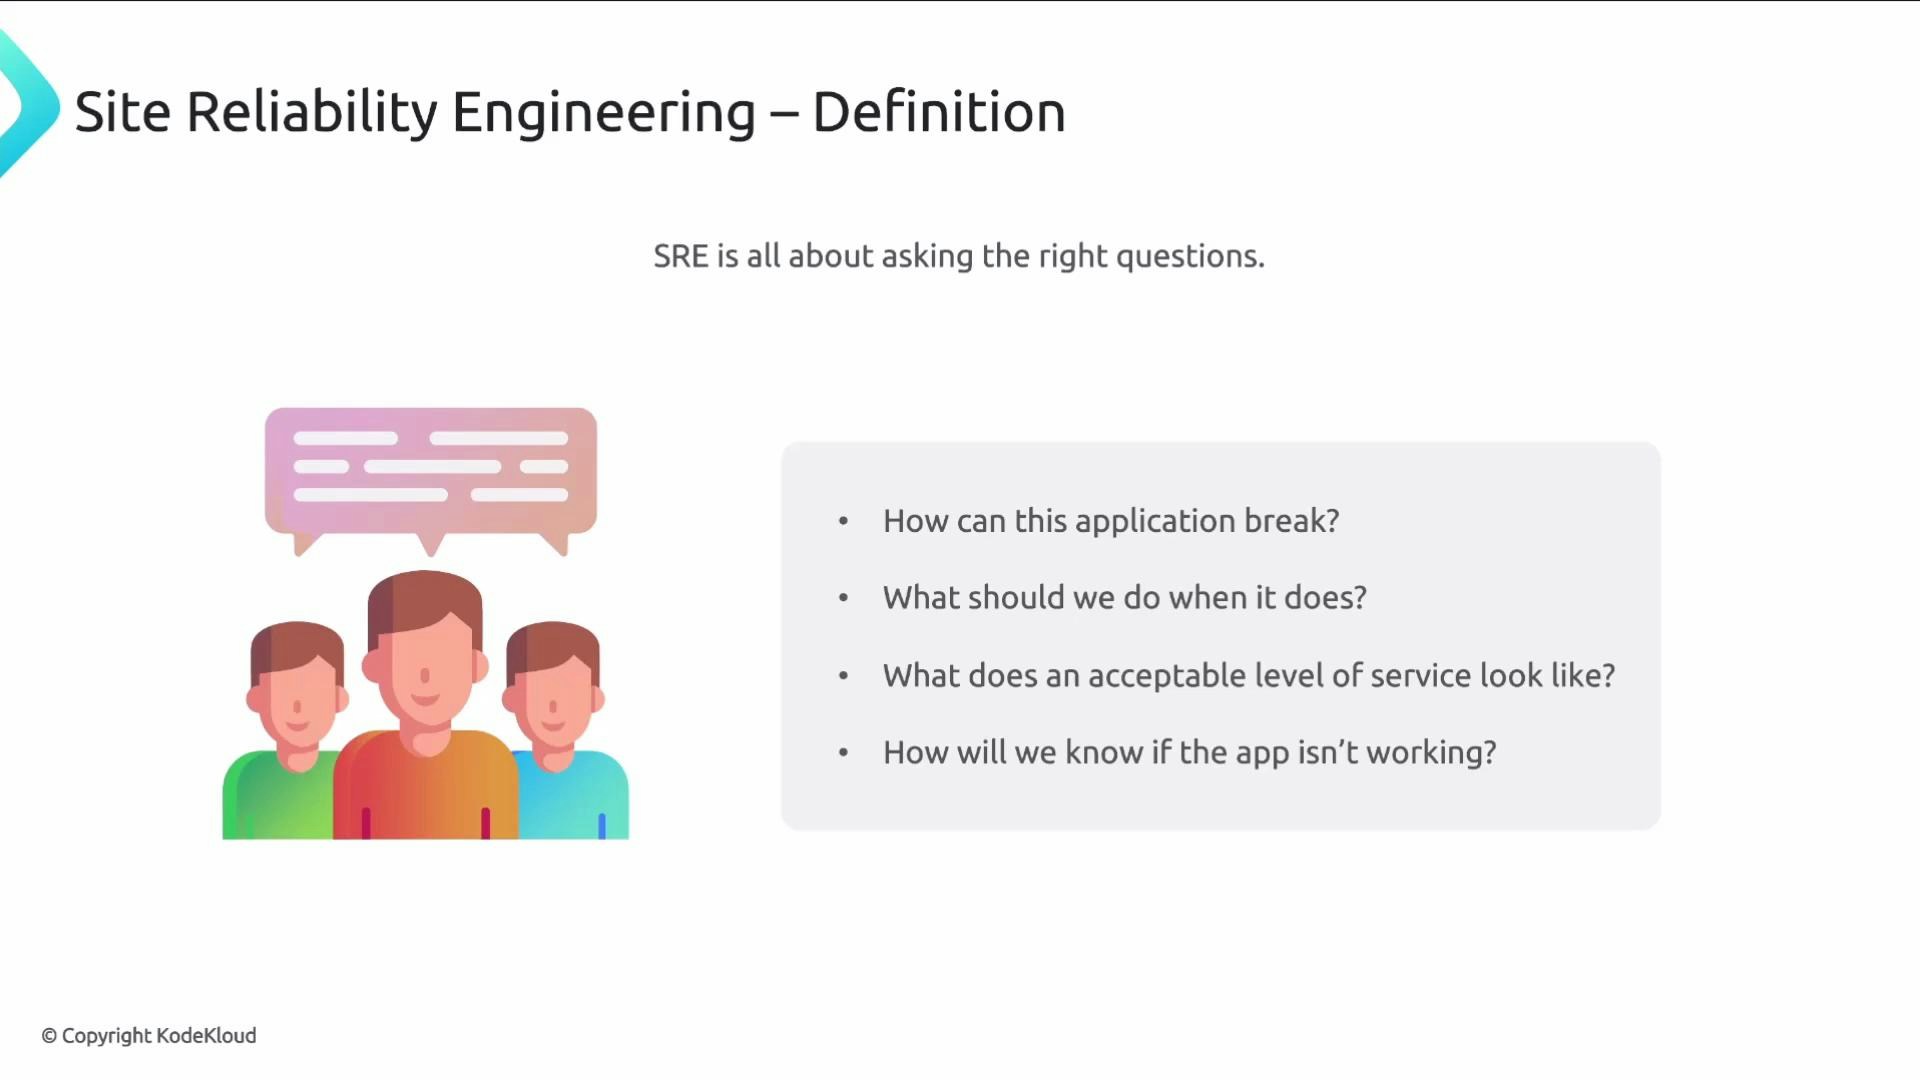
Task: Select the bullet for 'How will we know if the app isn't working?'
Action: pos(843,753)
